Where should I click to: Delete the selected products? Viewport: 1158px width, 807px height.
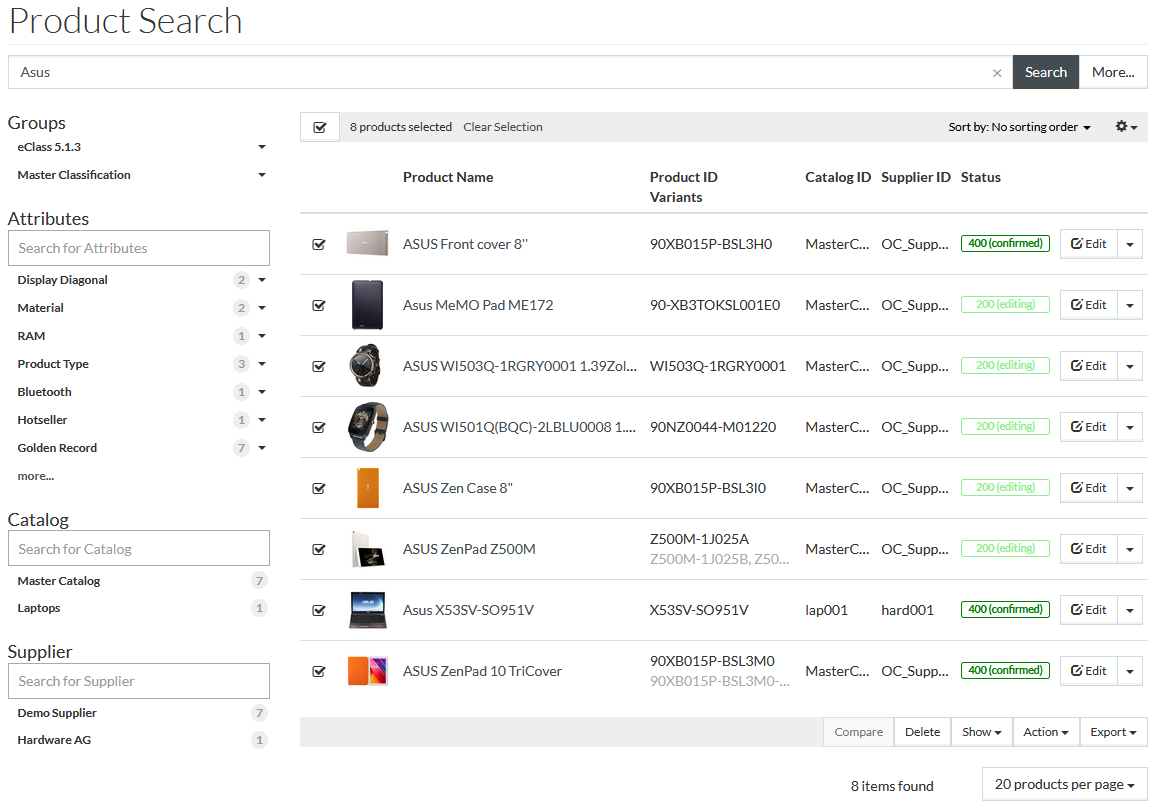922,732
